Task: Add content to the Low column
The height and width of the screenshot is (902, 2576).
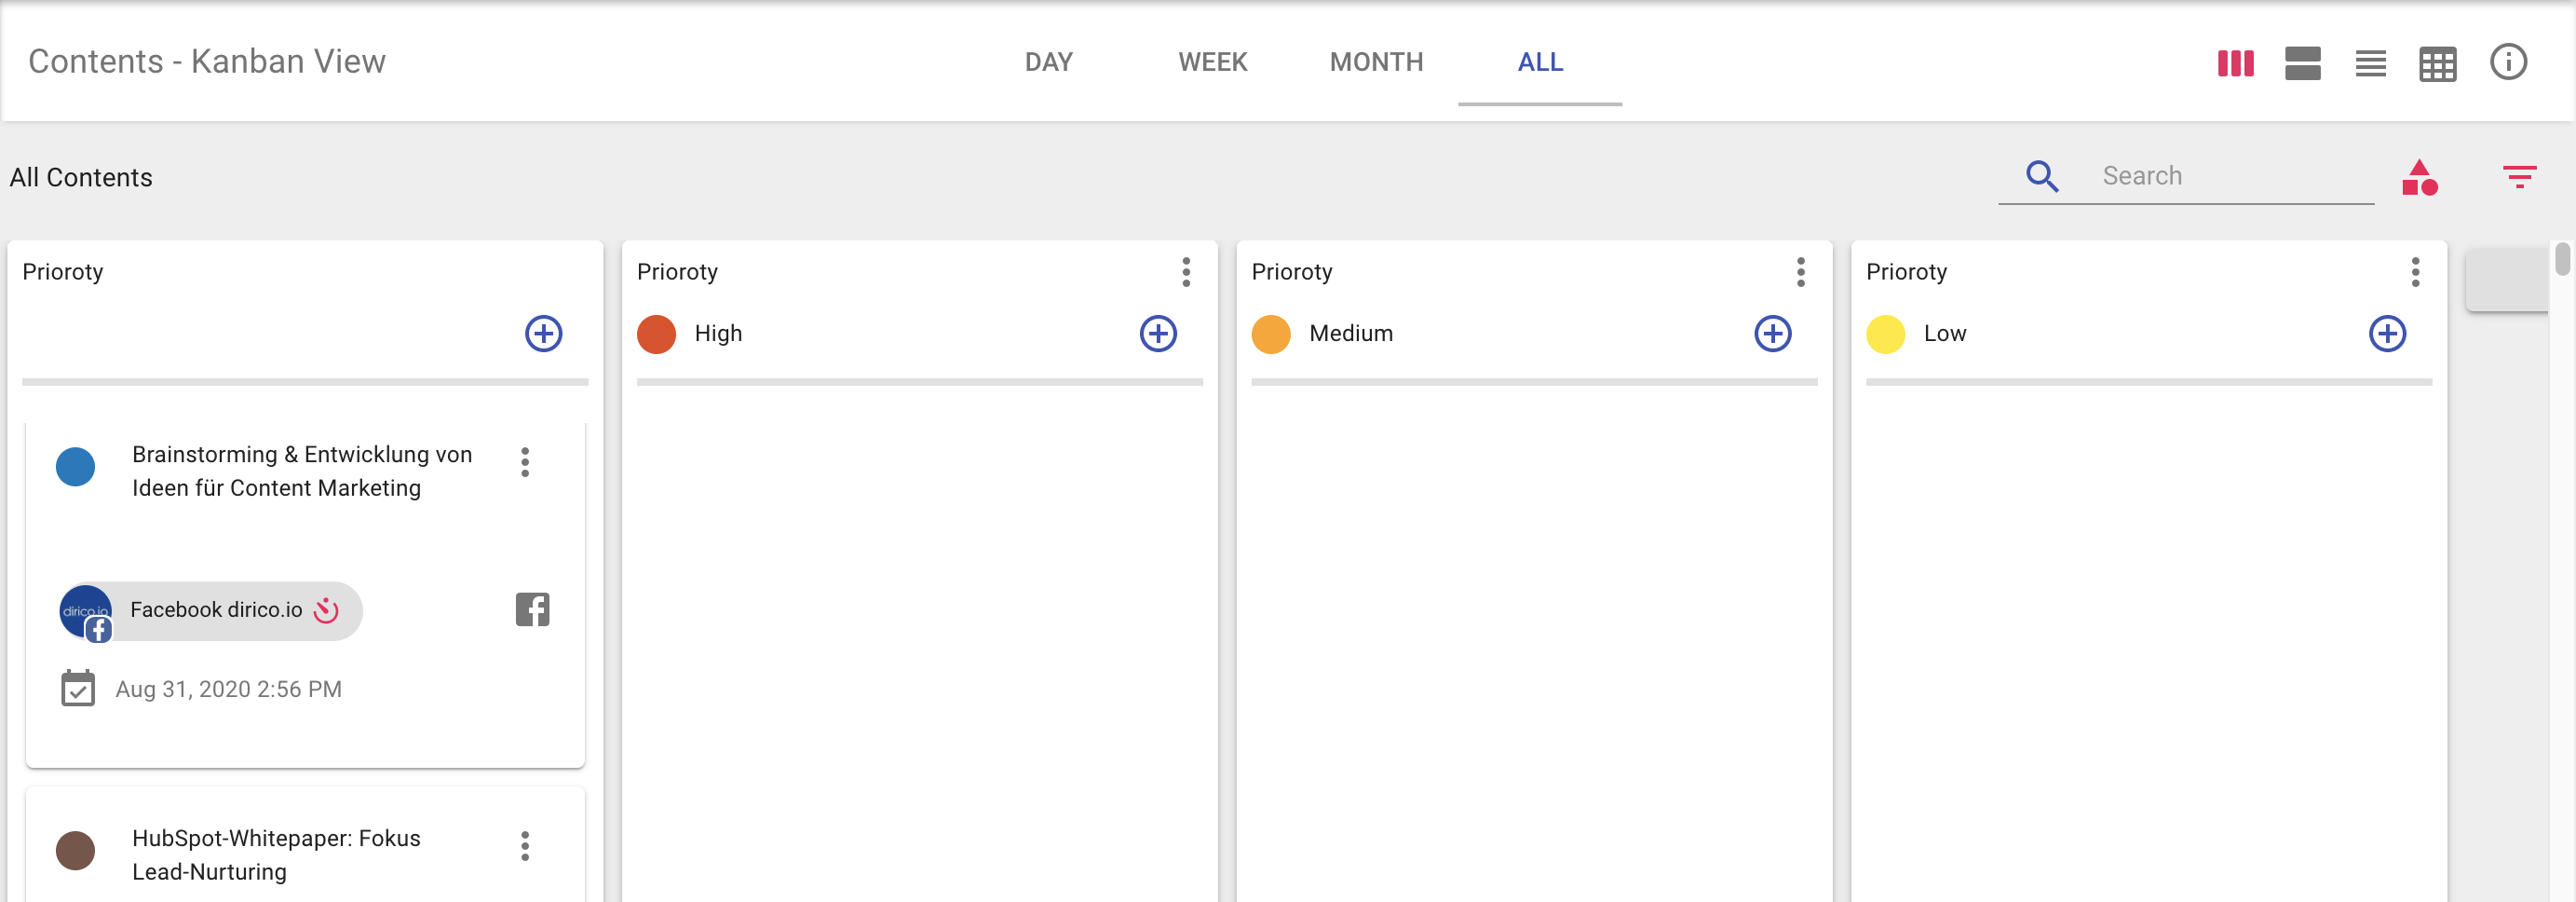Action: tap(2387, 333)
